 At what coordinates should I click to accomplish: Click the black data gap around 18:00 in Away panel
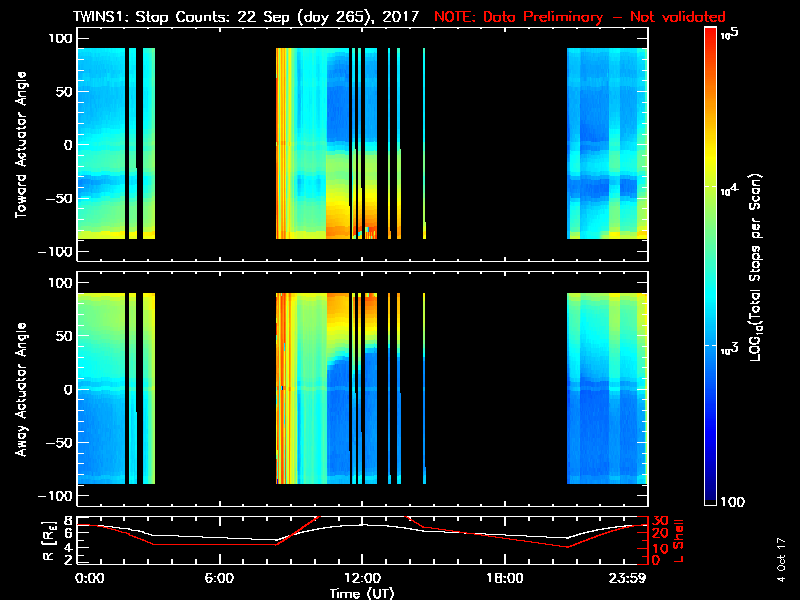(495, 389)
